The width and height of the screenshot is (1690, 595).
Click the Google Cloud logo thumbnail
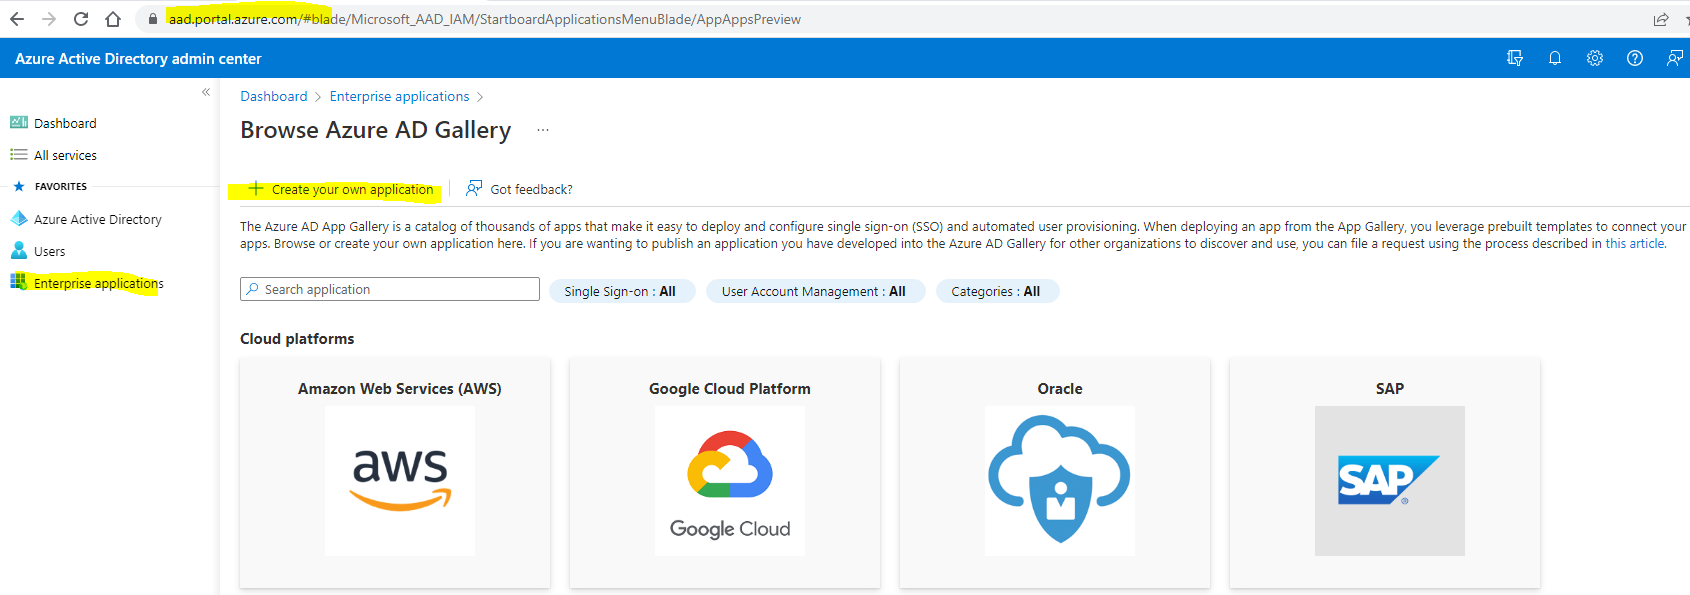point(730,481)
